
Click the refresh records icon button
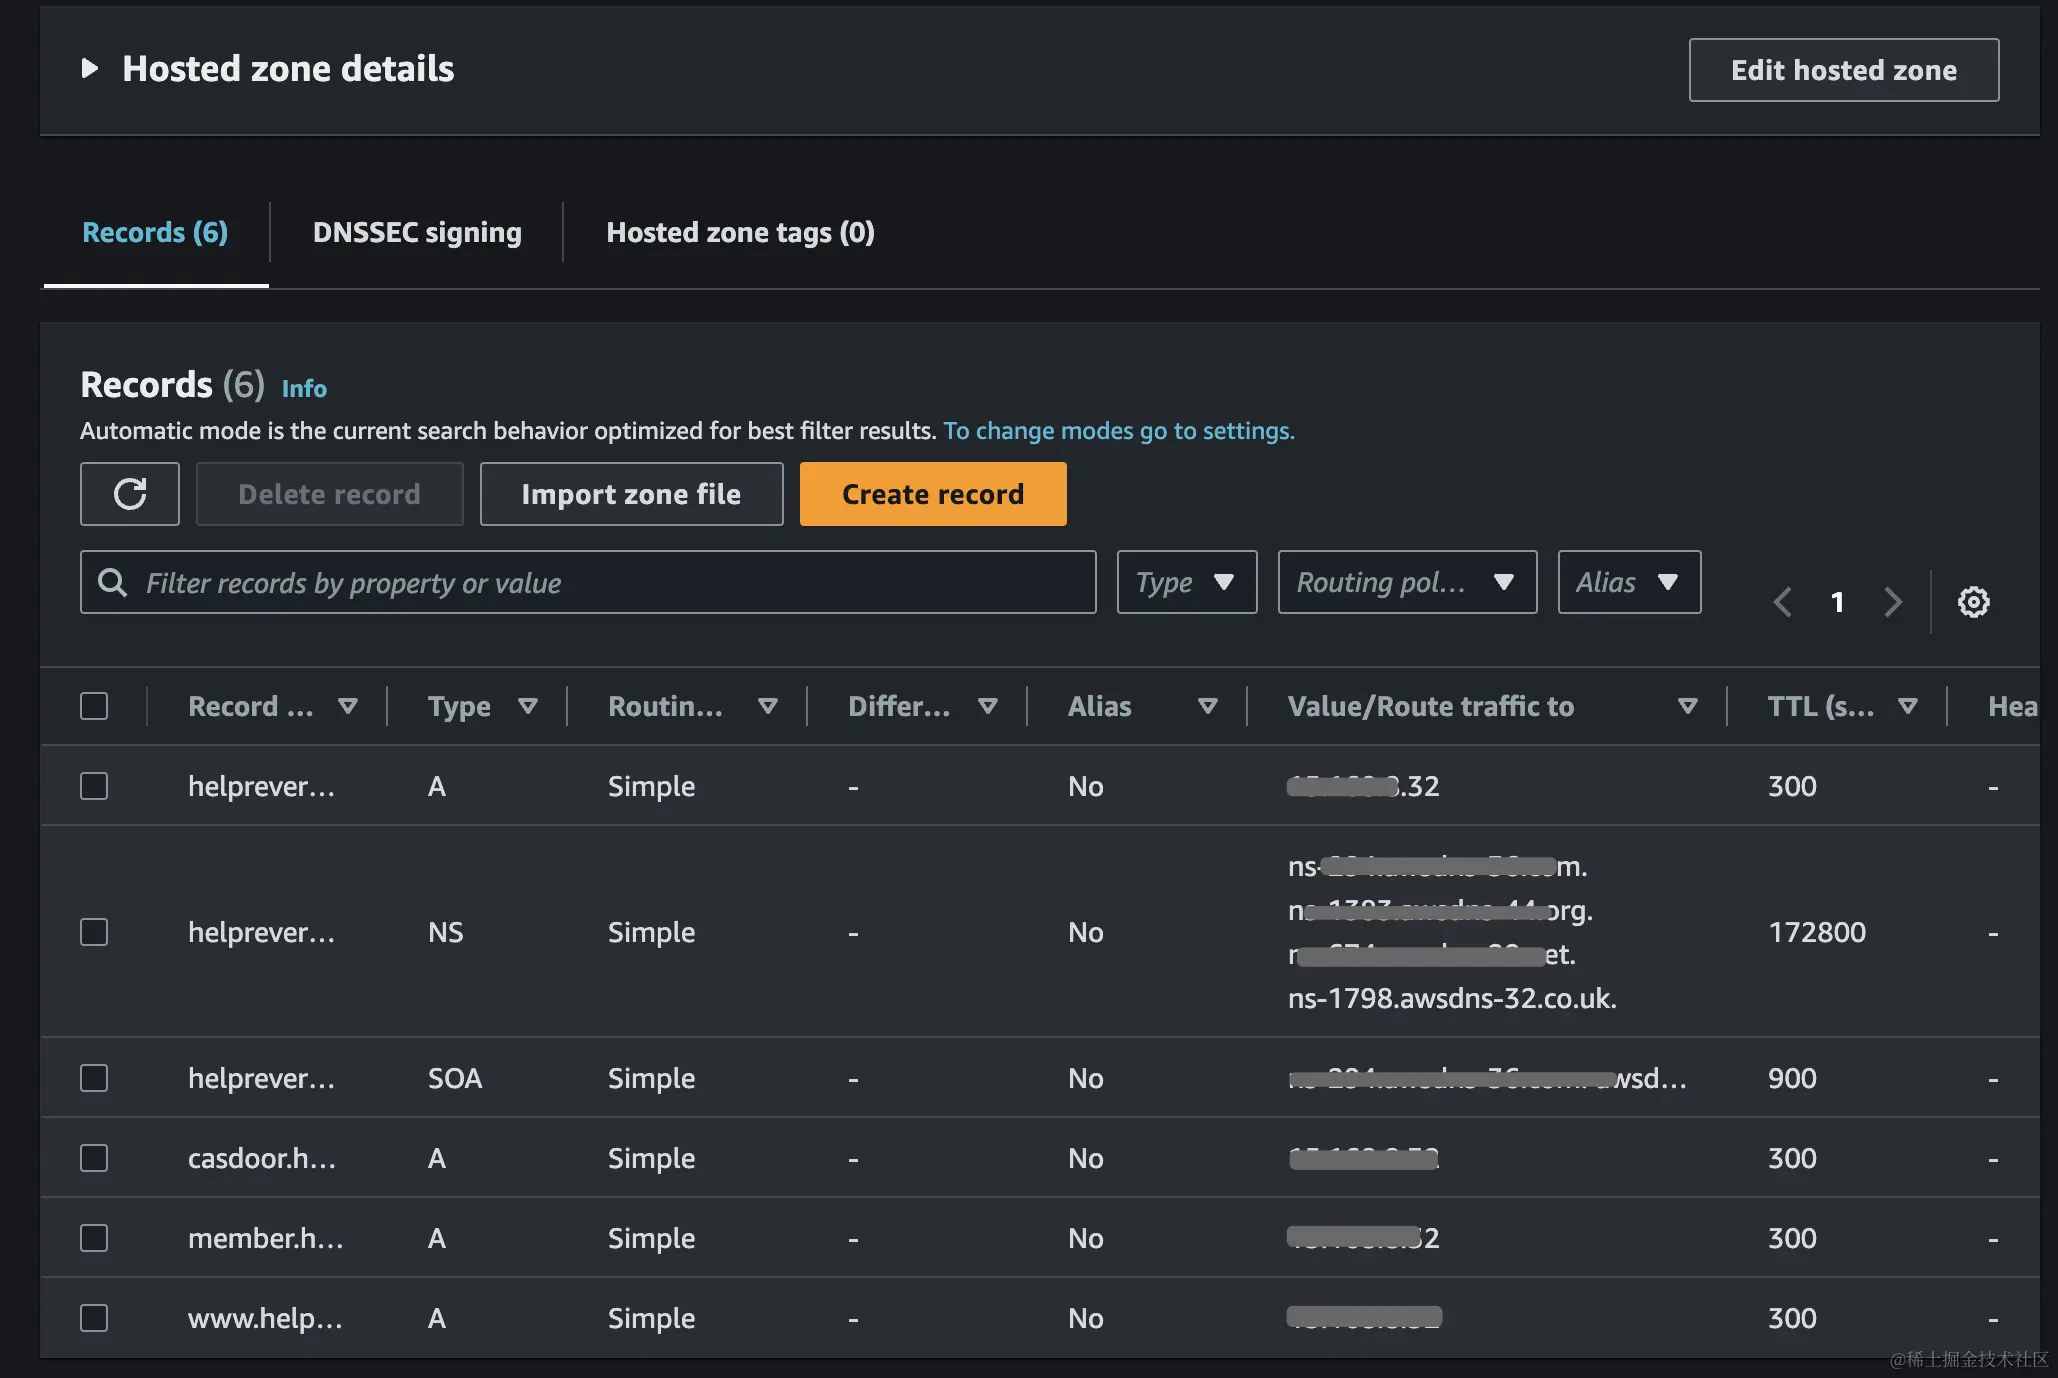coord(130,494)
